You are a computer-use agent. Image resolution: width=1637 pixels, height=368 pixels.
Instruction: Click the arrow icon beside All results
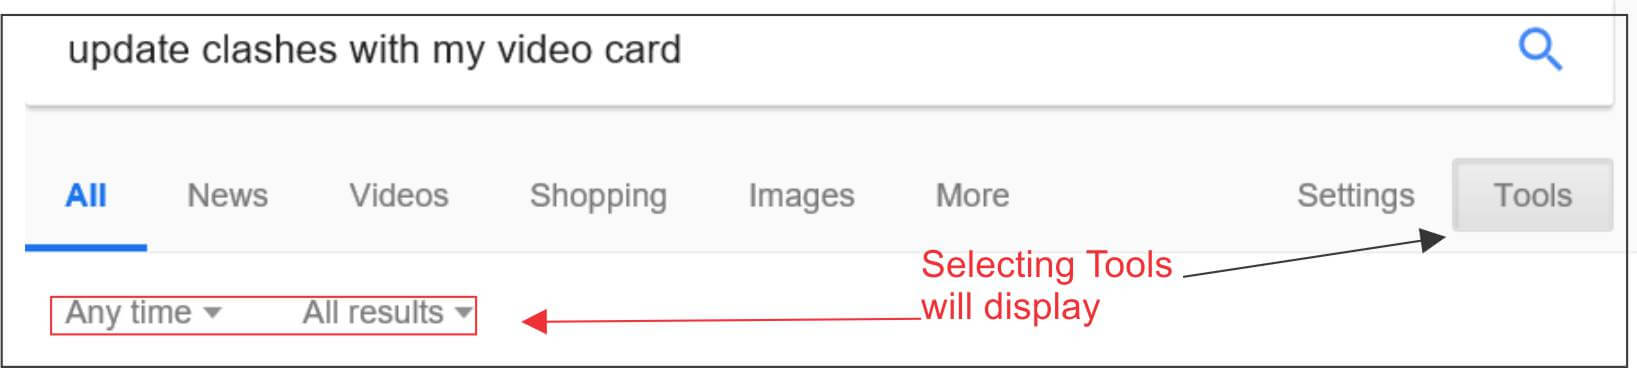click(462, 313)
